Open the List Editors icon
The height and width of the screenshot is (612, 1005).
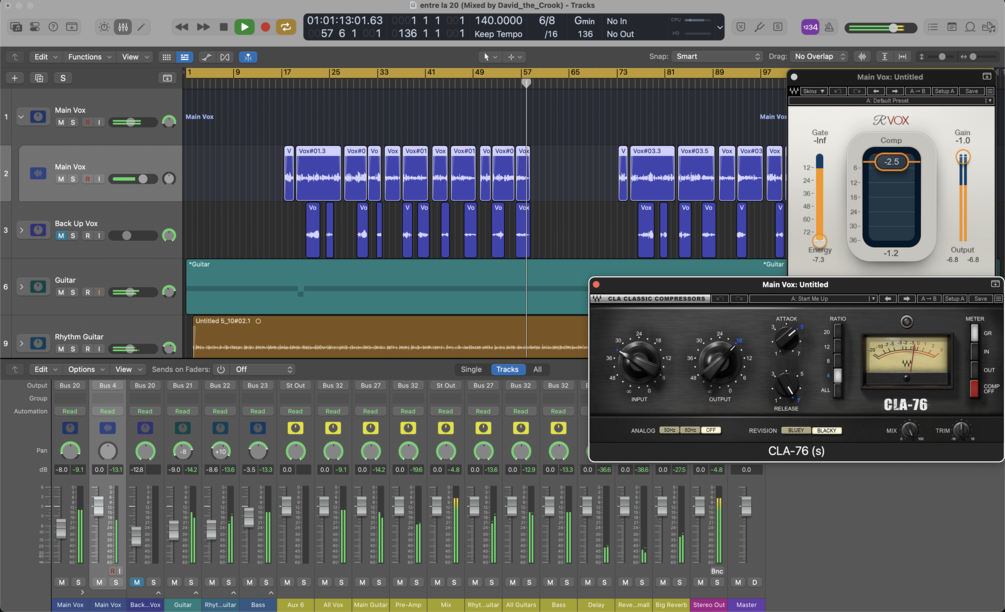coord(933,27)
